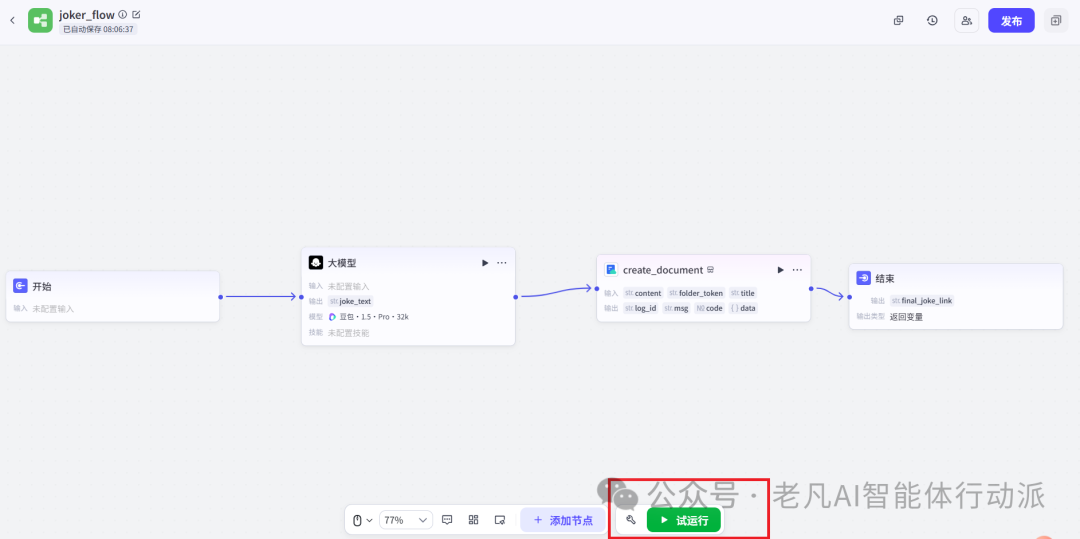Click the log_id output tag
Screen dimensions: 1080x539
click(x=641, y=308)
